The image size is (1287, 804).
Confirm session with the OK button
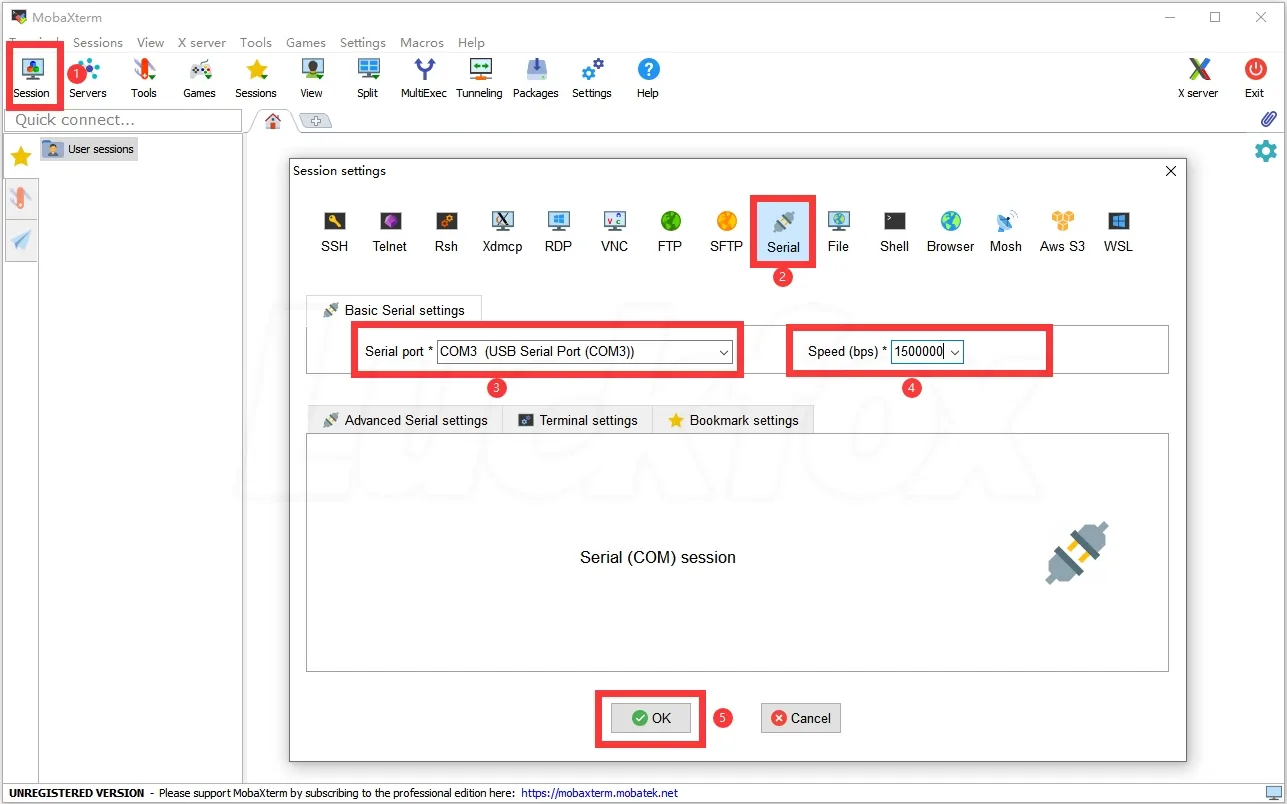[651, 718]
